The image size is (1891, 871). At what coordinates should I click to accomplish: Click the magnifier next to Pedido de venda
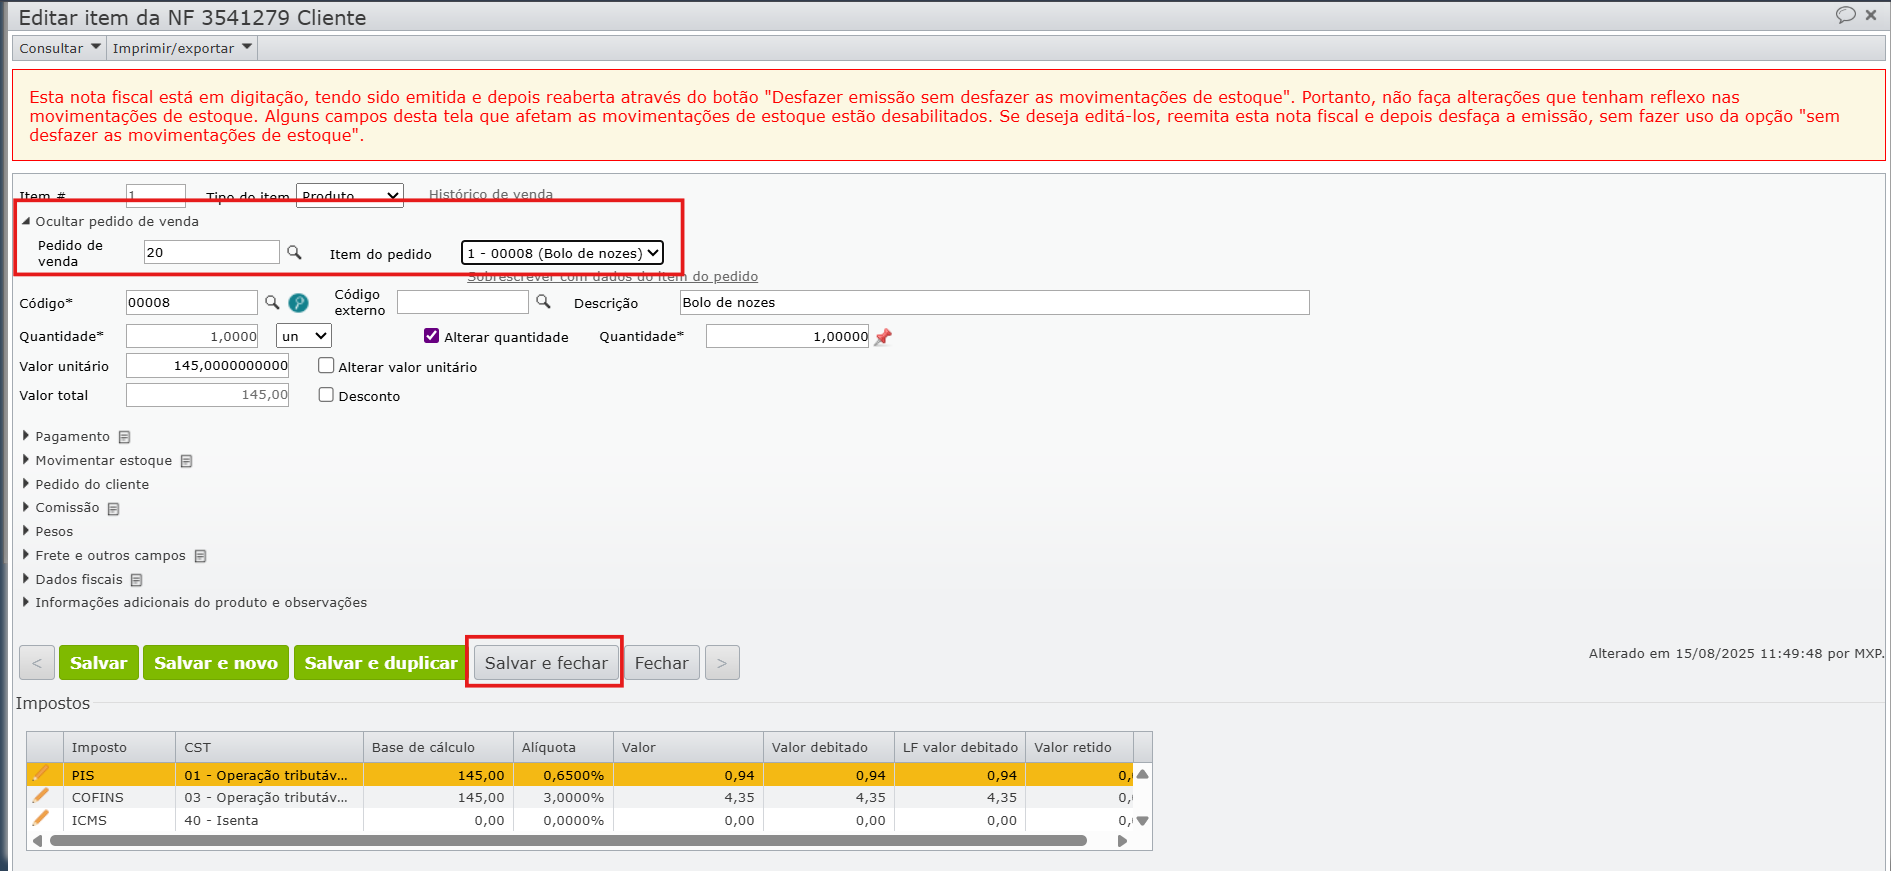tap(294, 252)
